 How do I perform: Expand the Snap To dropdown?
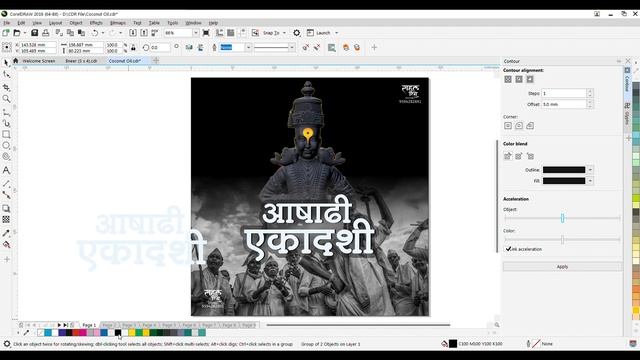pyautogui.click(x=284, y=33)
